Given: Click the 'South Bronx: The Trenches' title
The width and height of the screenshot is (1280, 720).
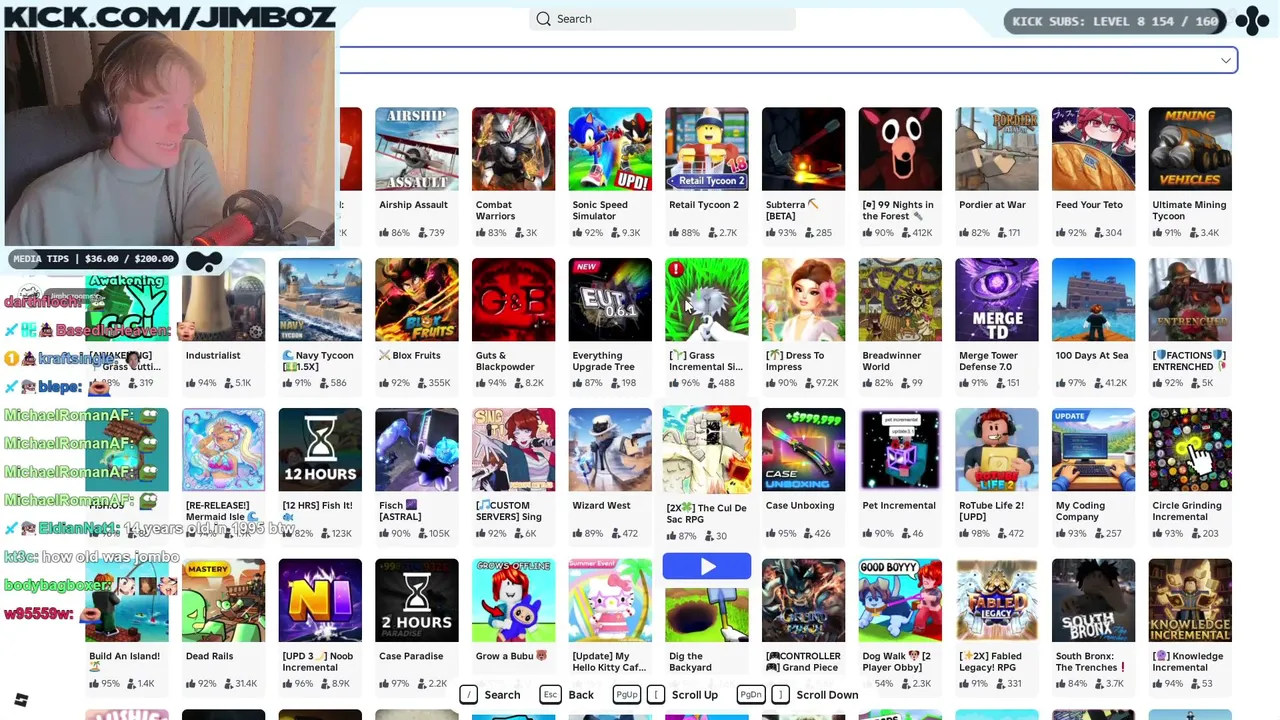Looking at the screenshot, I should pos(1091,662).
